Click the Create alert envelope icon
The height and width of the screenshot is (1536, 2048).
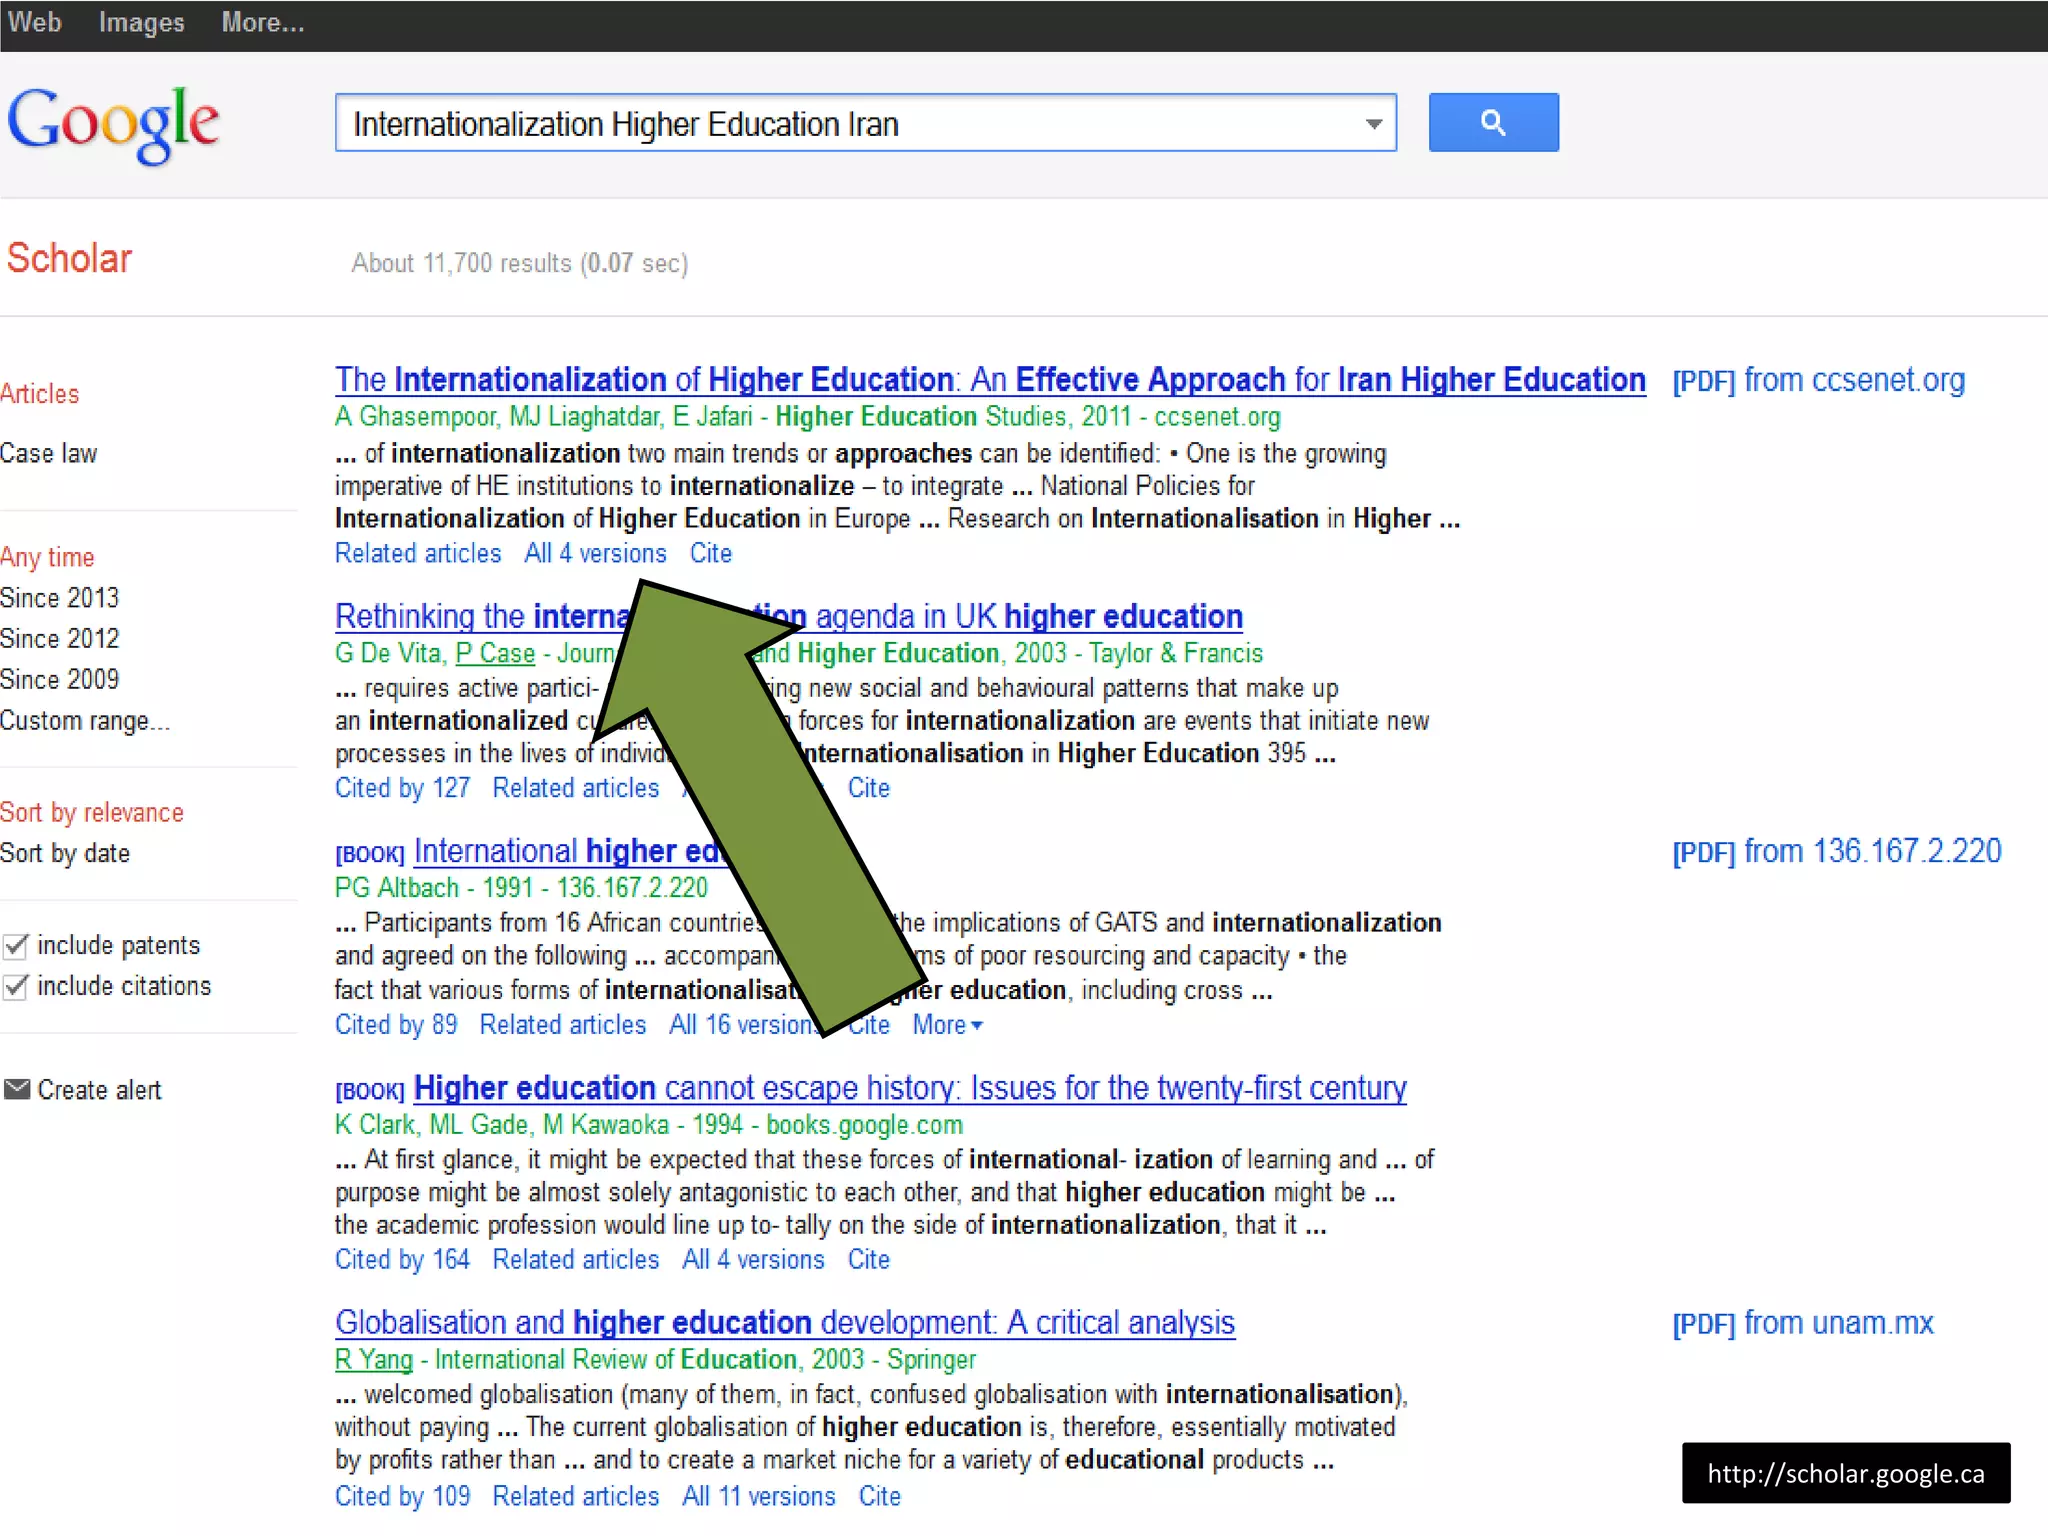coord(17,1089)
